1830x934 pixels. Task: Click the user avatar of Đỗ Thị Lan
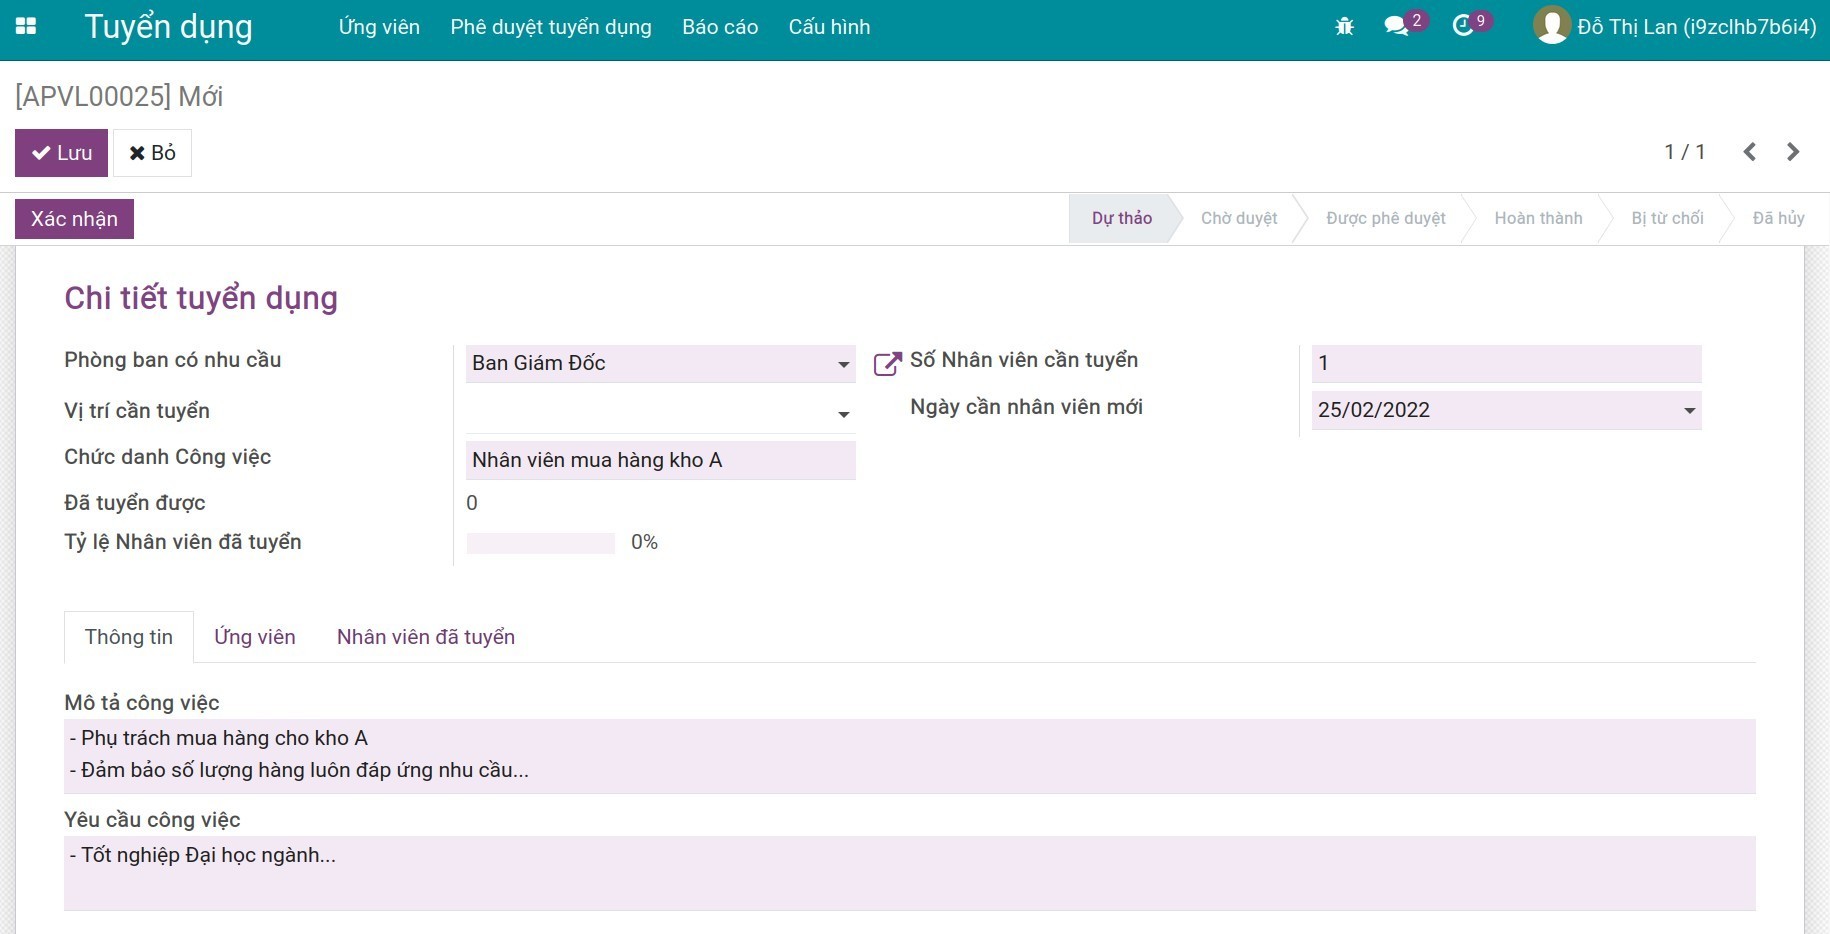[1551, 26]
